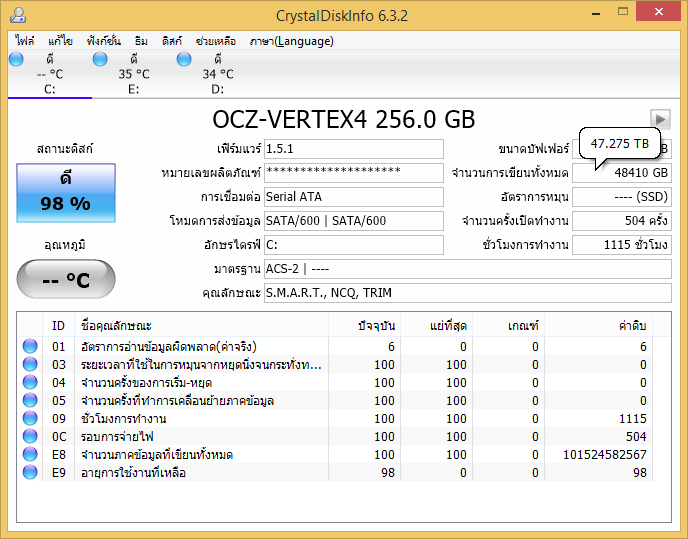
Task: Open the ภาษา(Language) menu
Action: coord(291,41)
